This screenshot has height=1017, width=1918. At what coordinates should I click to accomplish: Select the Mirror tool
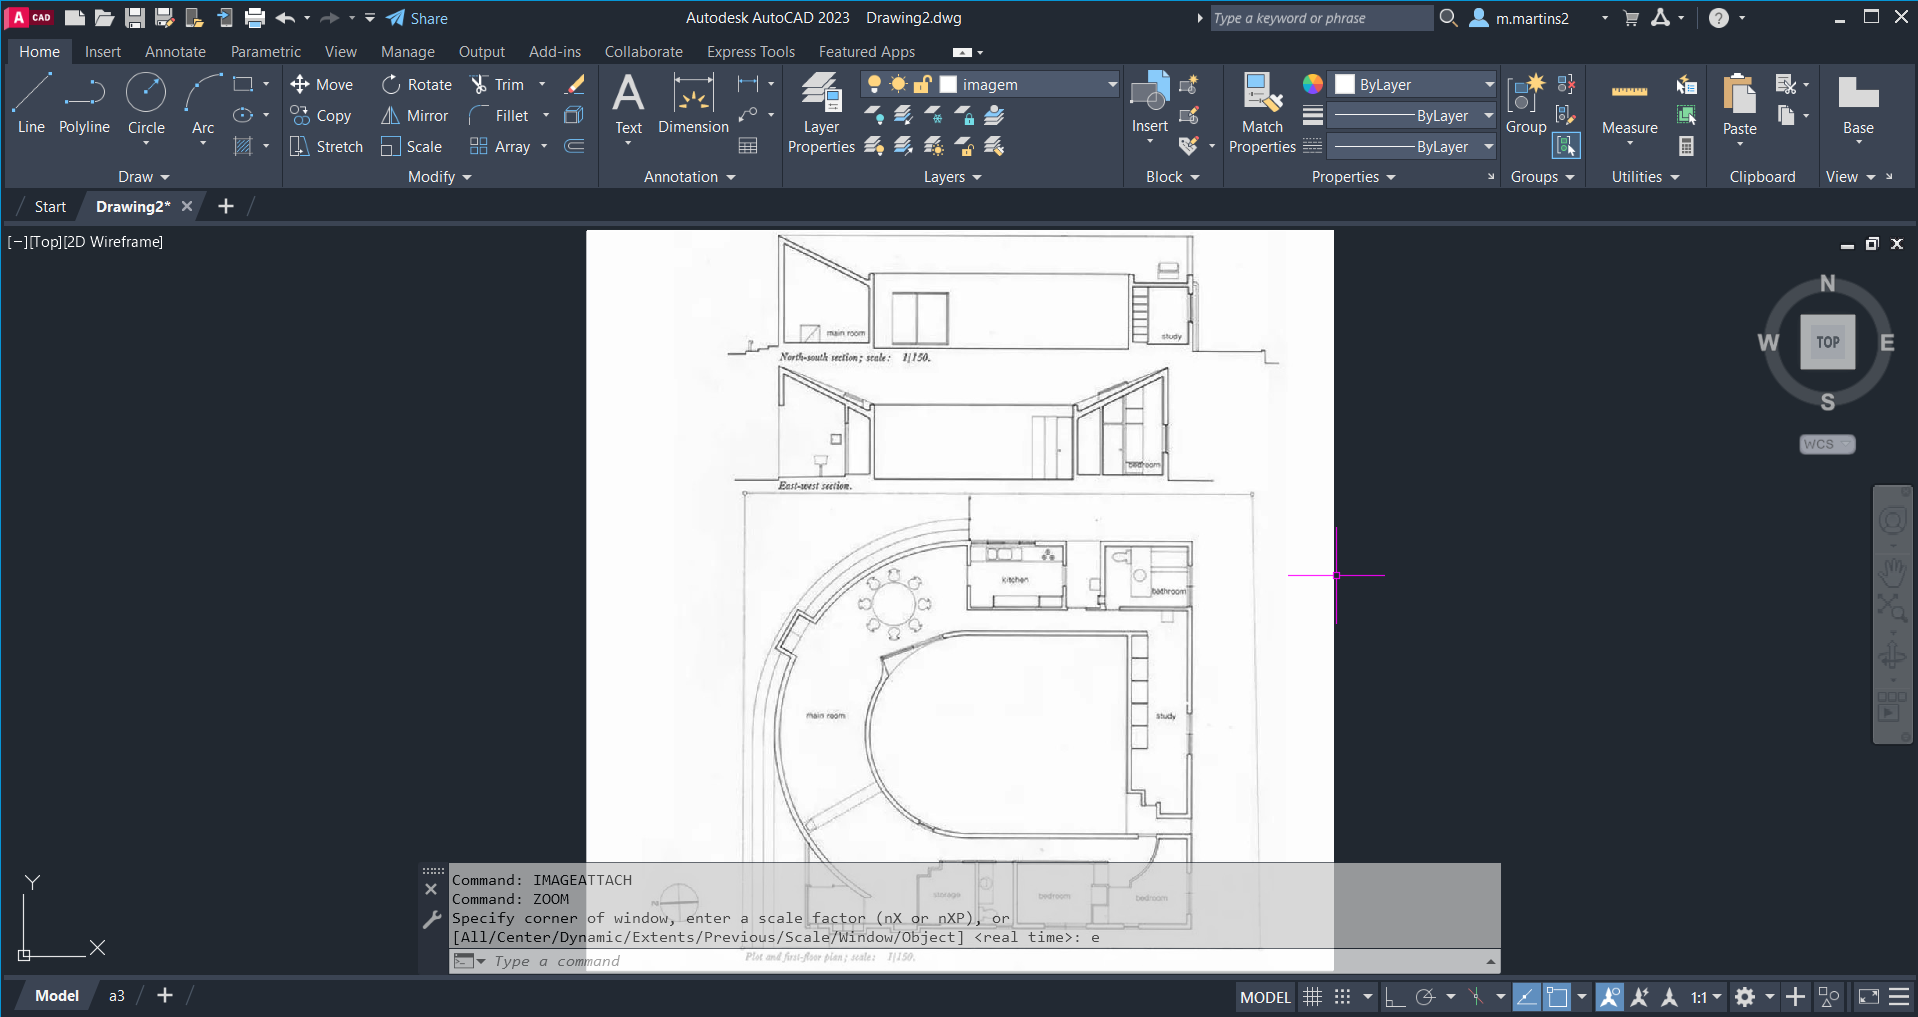pyautogui.click(x=415, y=116)
